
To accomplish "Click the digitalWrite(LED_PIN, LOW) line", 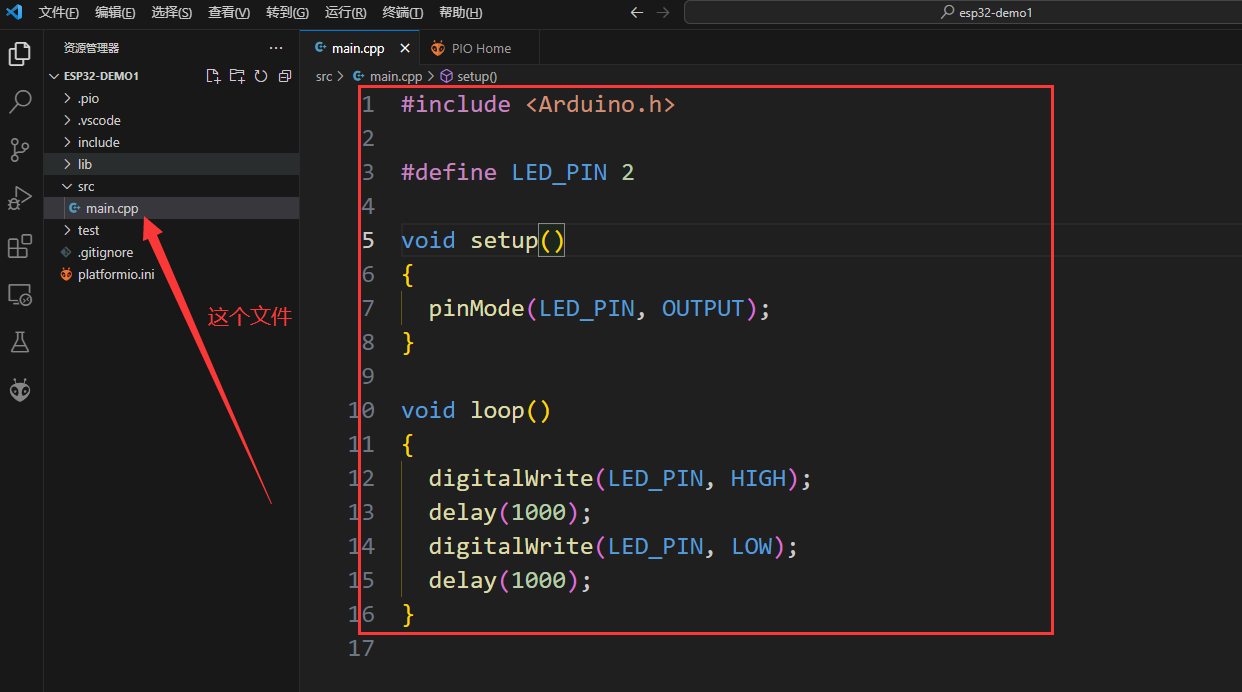I will [x=613, y=546].
